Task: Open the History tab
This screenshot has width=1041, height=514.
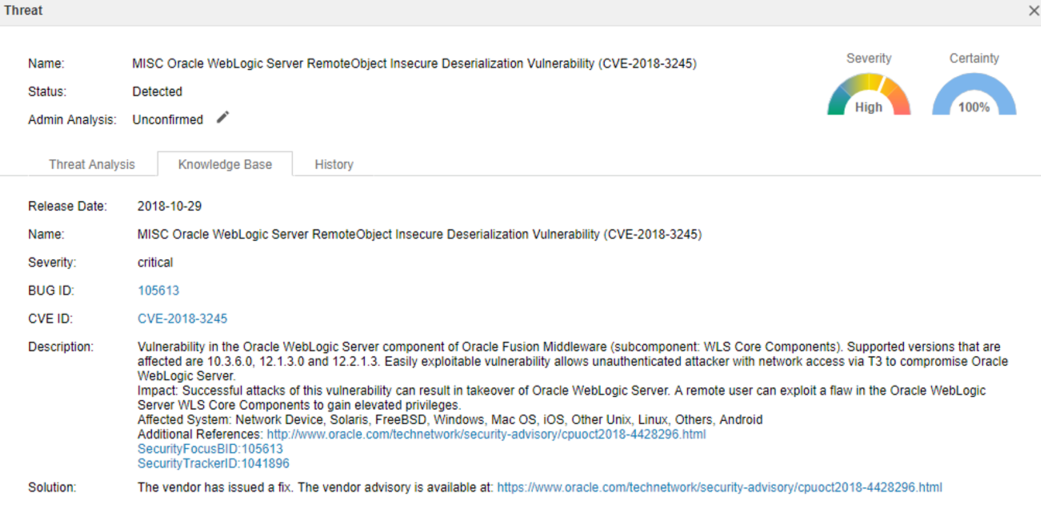Action: click(x=334, y=164)
